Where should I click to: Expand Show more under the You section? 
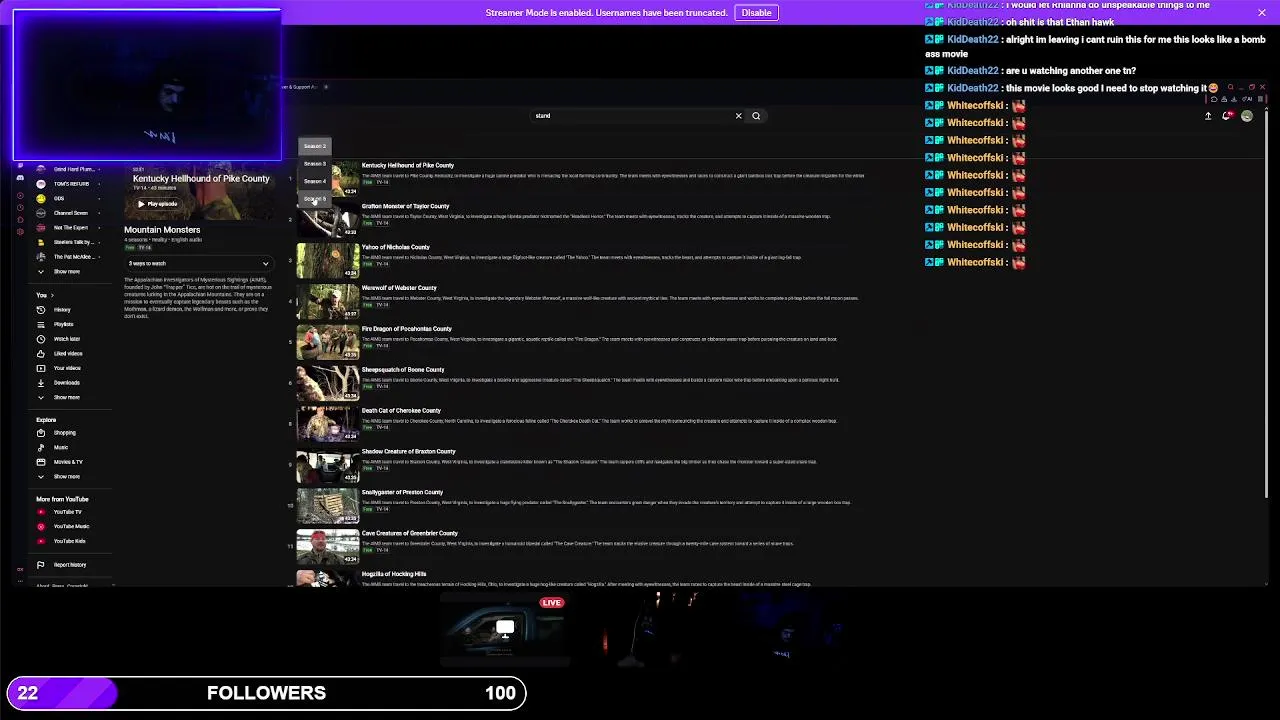(66, 397)
